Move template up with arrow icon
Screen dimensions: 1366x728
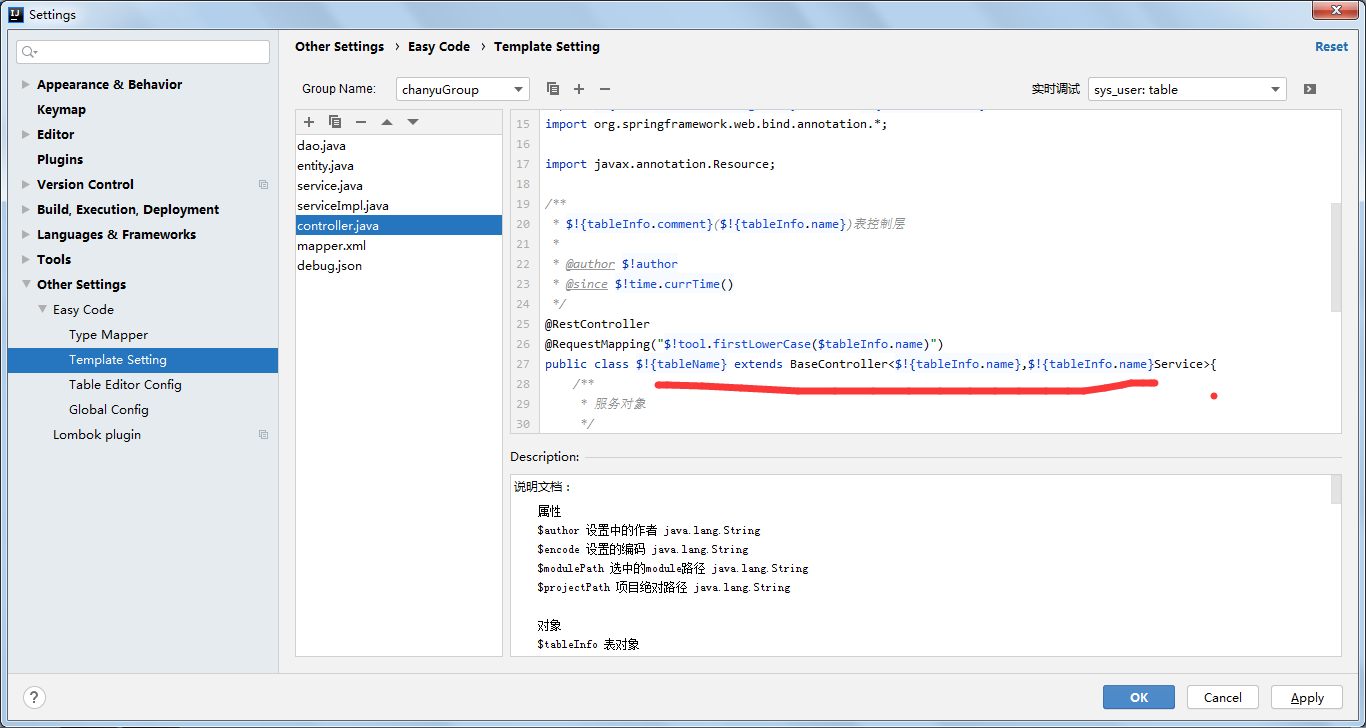coord(387,122)
